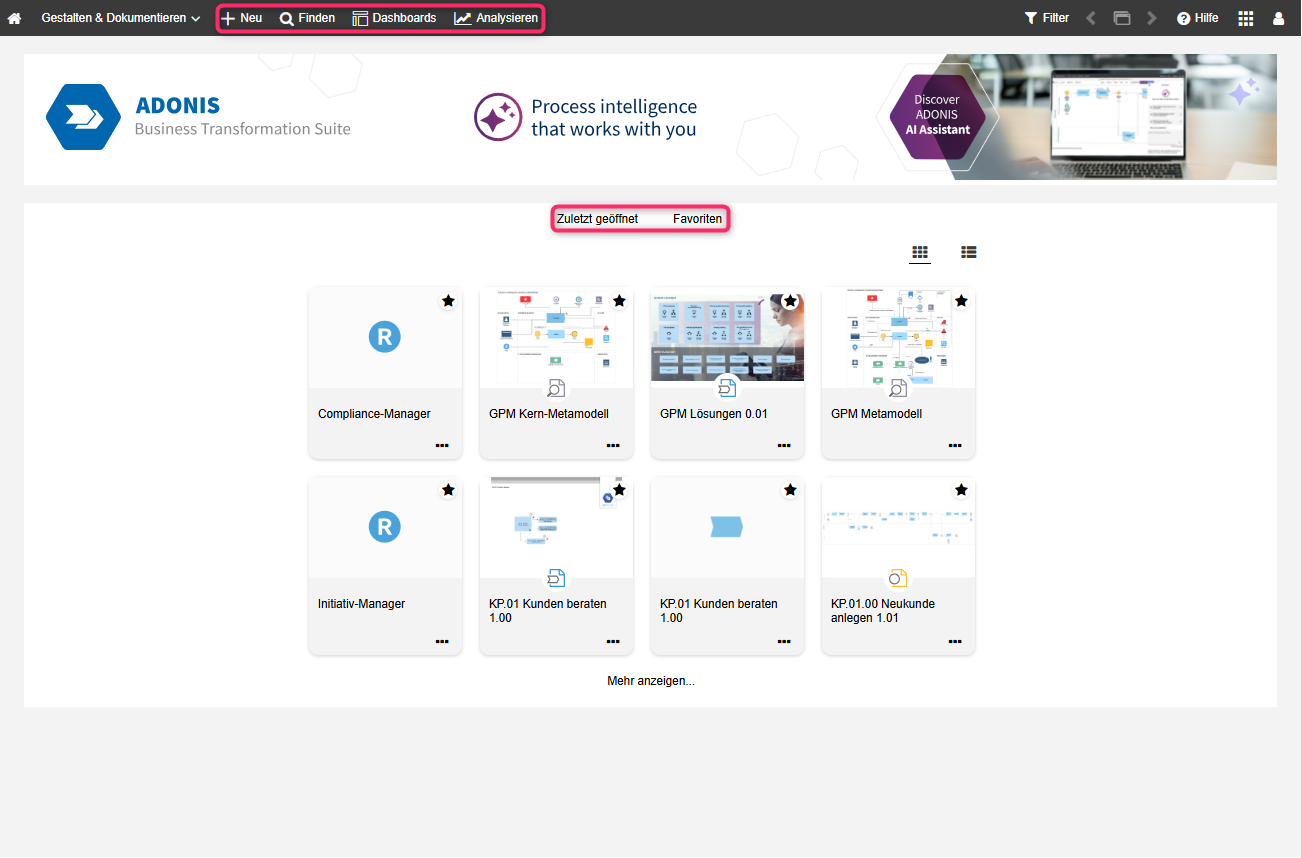The image size is (1302, 858).
Task: Navigate forward with the right arrow
Action: 1152,18
